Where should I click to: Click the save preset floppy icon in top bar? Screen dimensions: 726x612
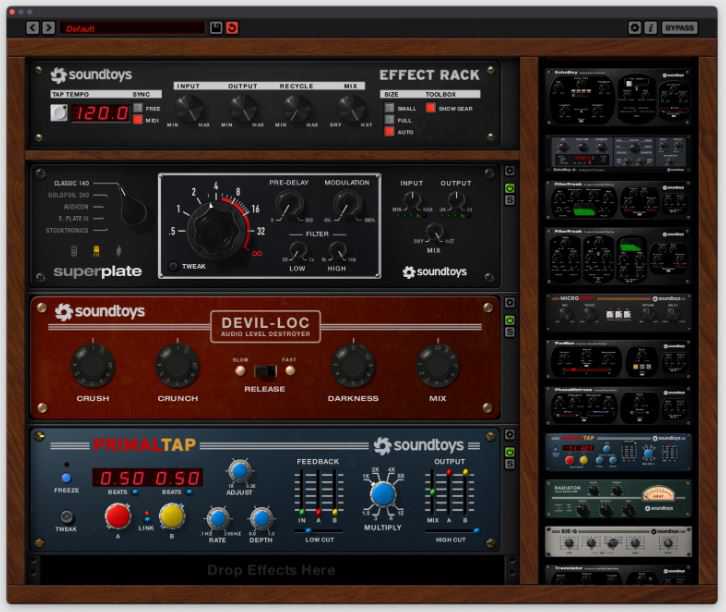tap(216, 28)
